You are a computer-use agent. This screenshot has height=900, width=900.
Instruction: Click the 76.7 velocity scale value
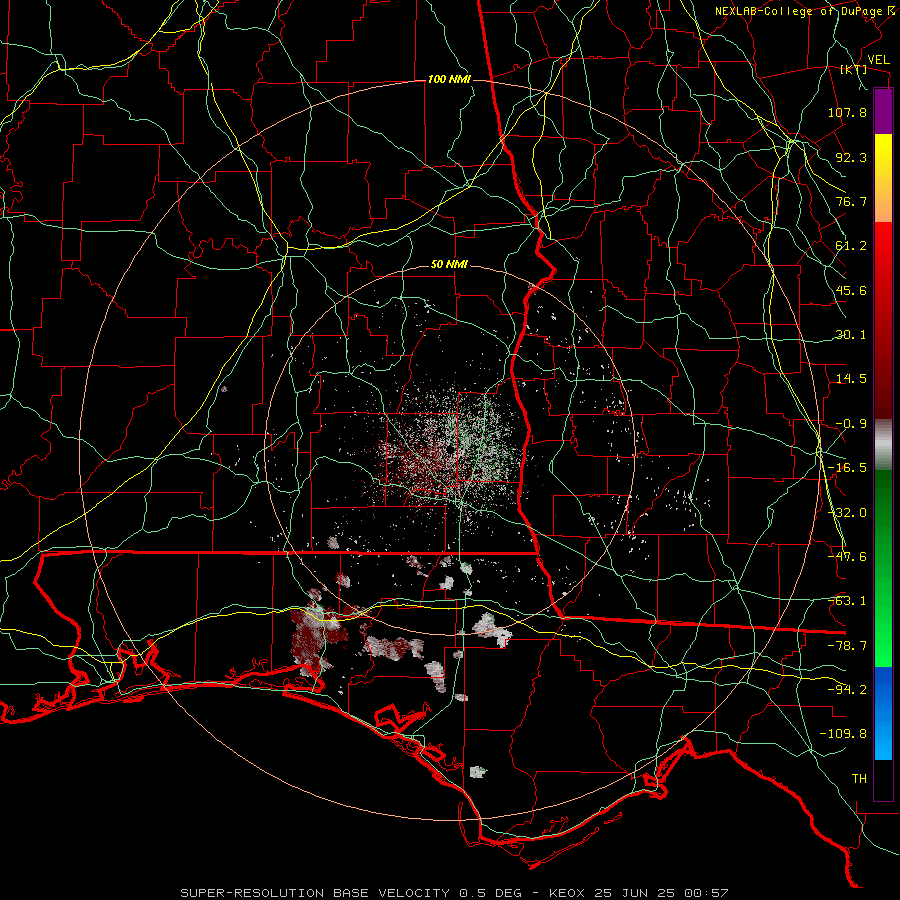click(x=851, y=201)
